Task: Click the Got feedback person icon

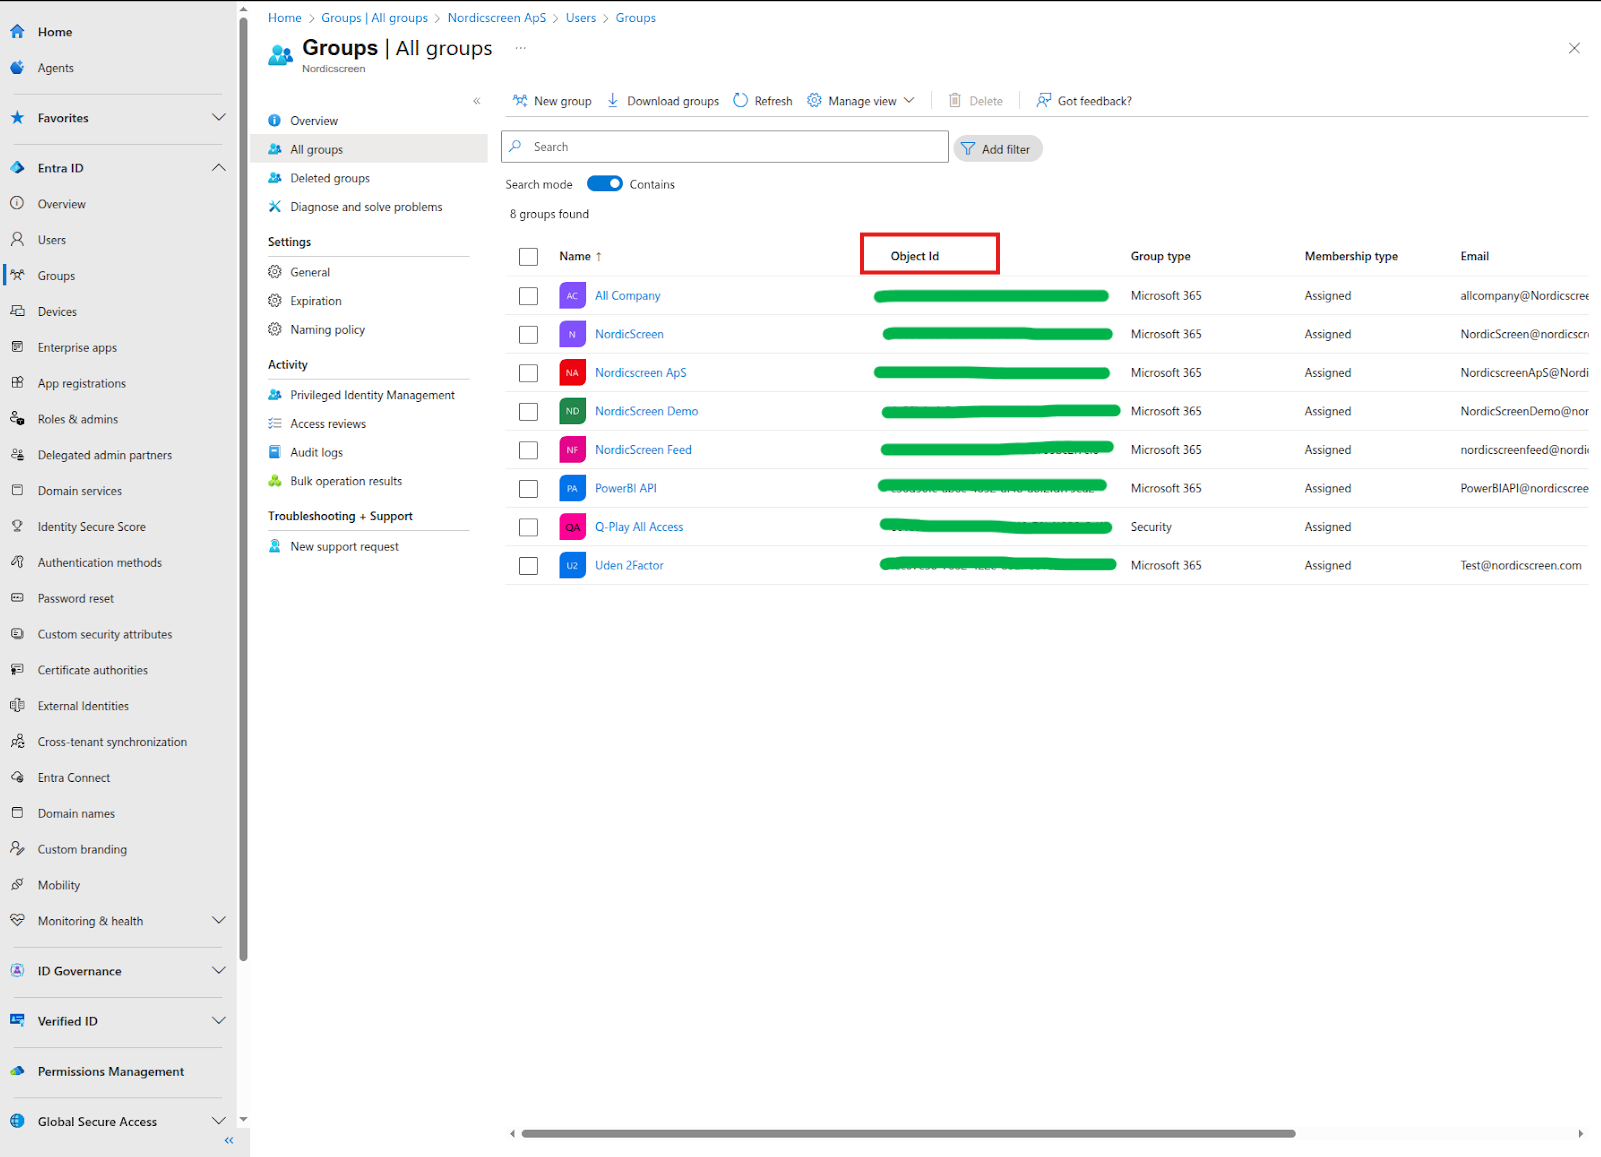Action: tap(1044, 101)
